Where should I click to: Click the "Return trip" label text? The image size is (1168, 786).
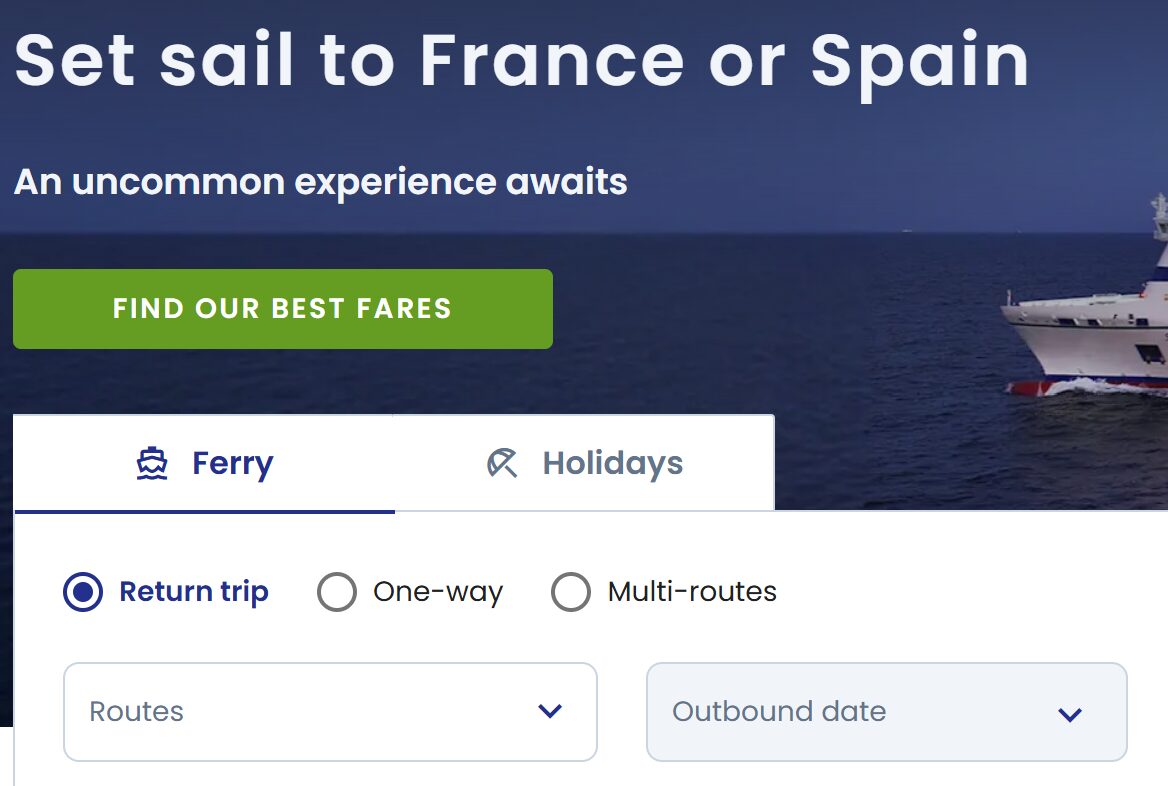click(x=194, y=592)
